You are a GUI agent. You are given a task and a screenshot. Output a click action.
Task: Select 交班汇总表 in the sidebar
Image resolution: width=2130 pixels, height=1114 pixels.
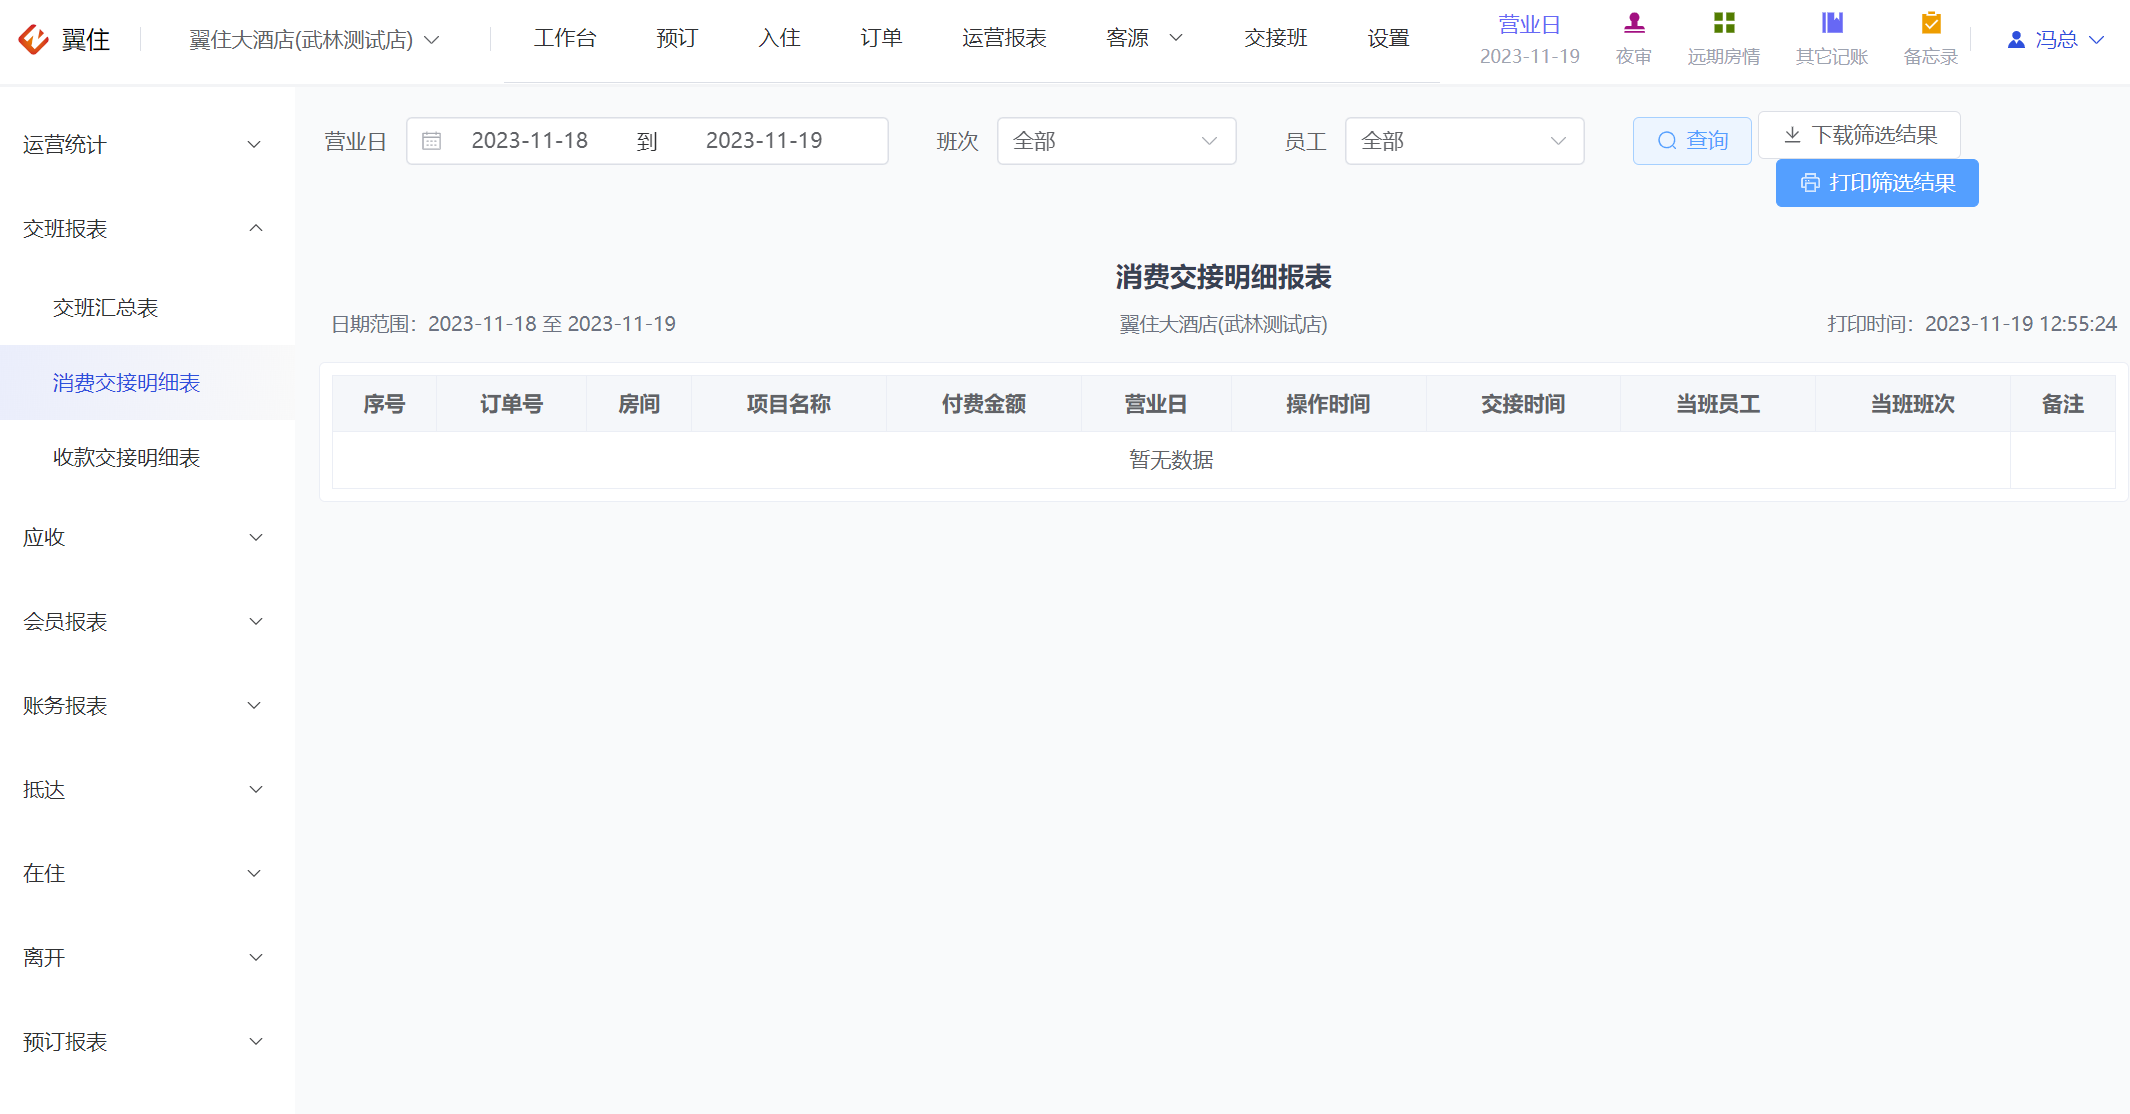[x=147, y=308]
